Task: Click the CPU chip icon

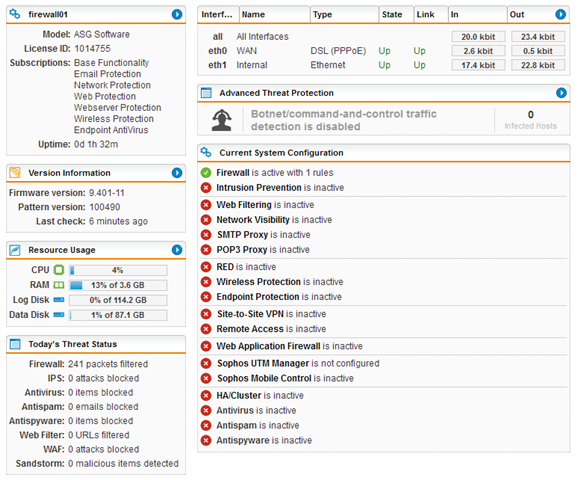Action: point(59,270)
